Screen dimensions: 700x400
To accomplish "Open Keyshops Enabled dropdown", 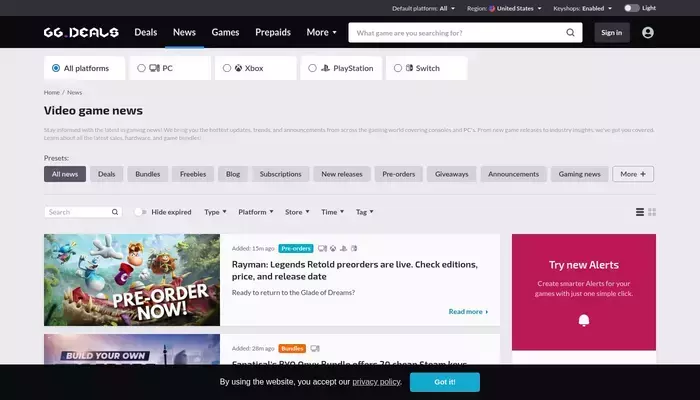I will (x=583, y=8).
